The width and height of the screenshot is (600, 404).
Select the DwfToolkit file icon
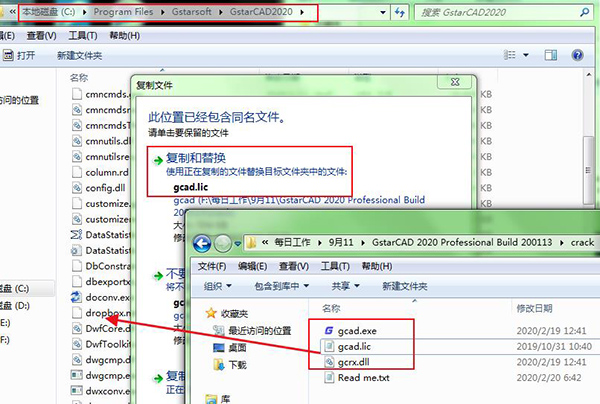pyautogui.click(x=77, y=344)
